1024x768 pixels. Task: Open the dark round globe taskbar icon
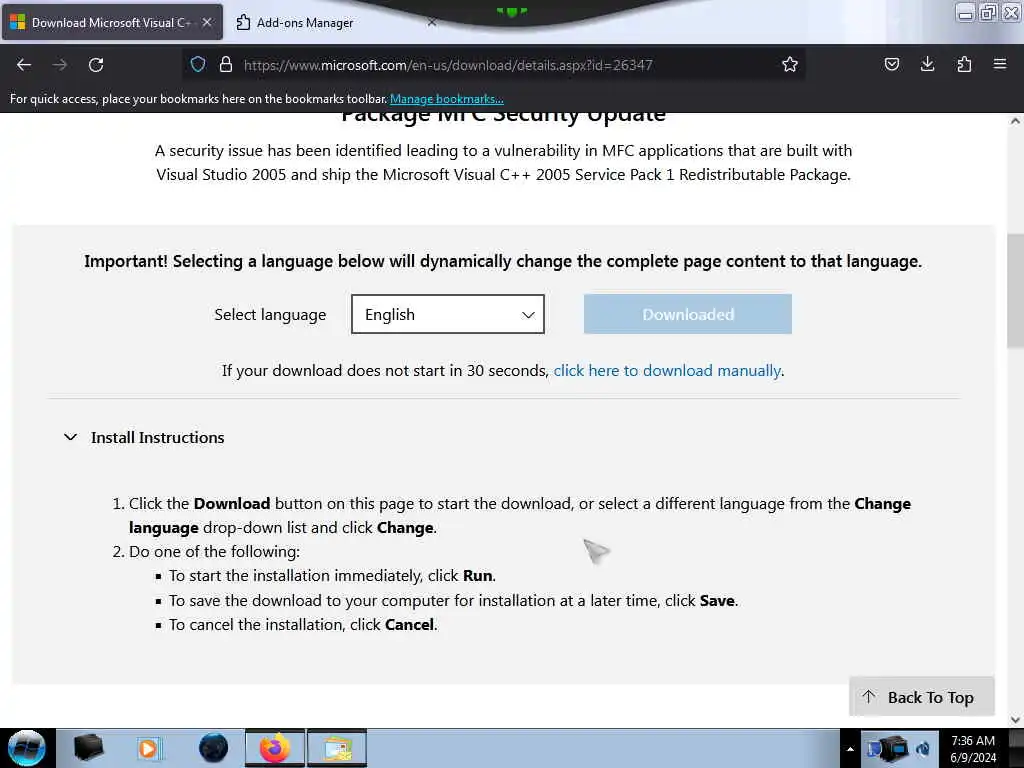click(213, 748)
